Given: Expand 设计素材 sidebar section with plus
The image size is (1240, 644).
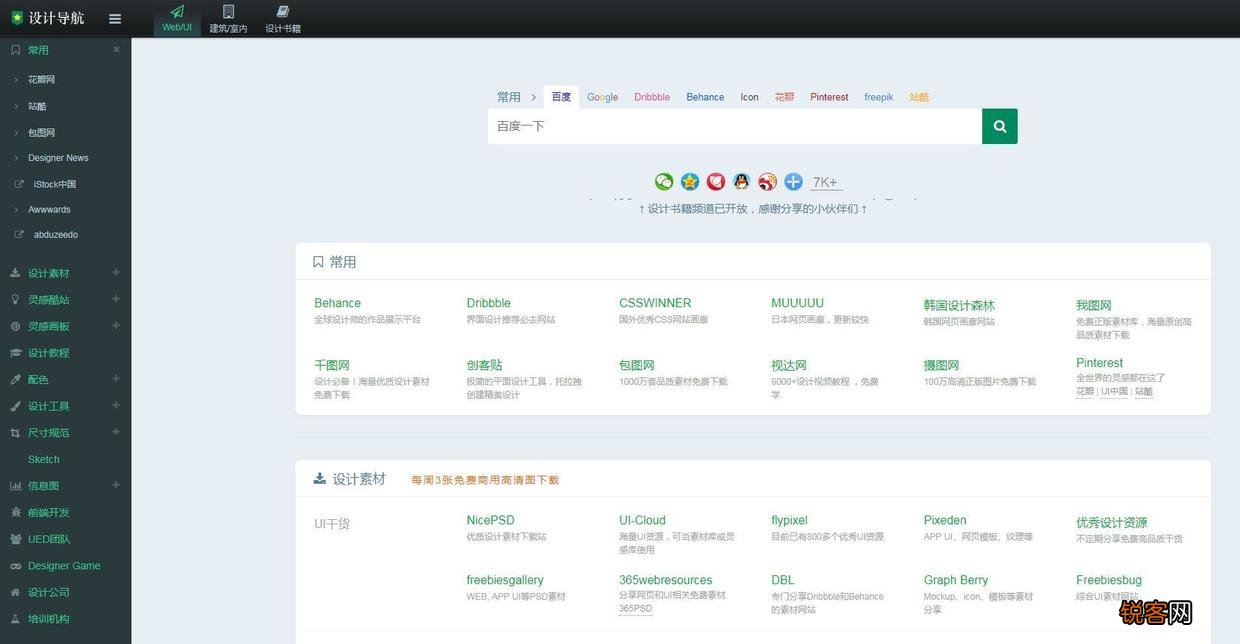Looking at the screenshot, I should (x=116, y=272).
